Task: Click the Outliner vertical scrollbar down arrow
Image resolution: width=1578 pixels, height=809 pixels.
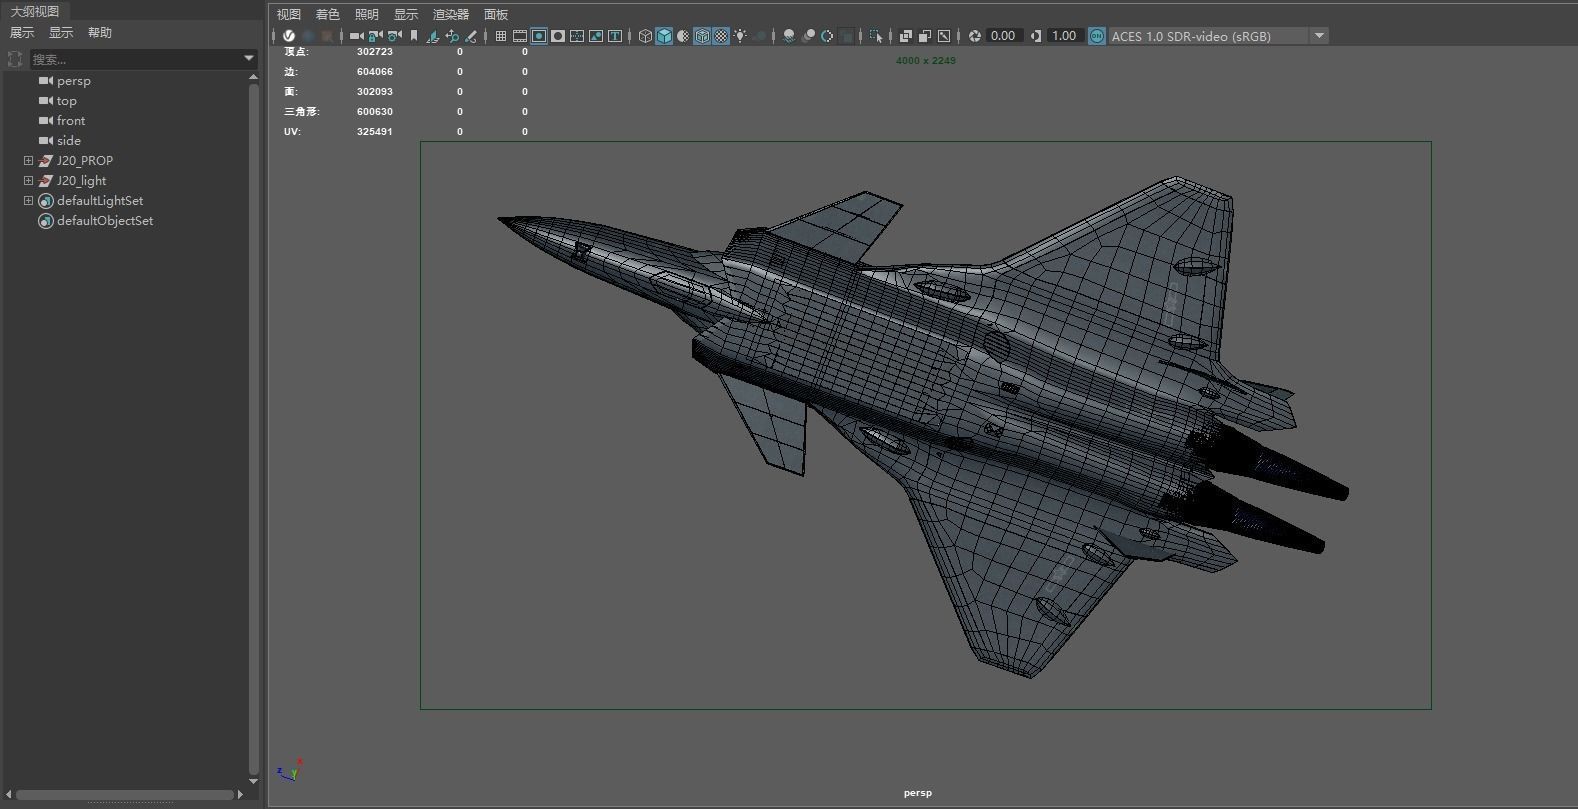Action: coord(253,781)
